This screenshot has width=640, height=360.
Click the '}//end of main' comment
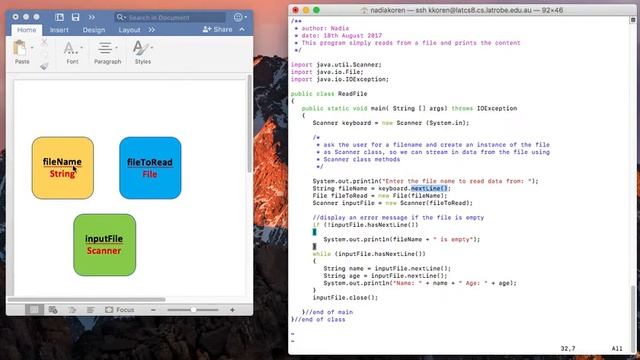tap(327, 312)
